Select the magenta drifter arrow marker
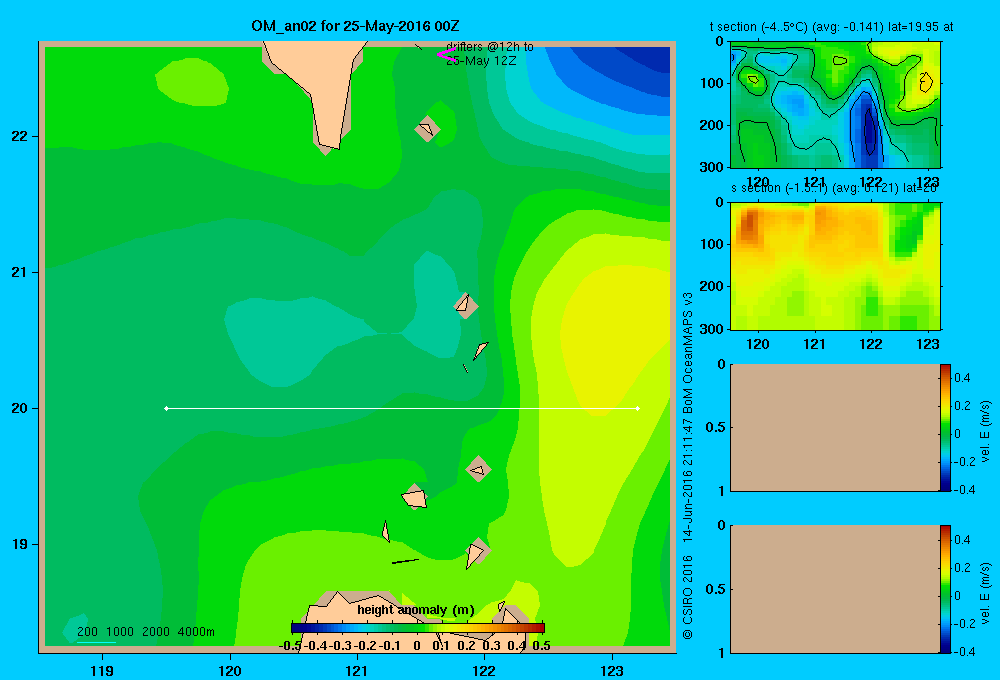 pyautogui.click(x=446, y=55)
